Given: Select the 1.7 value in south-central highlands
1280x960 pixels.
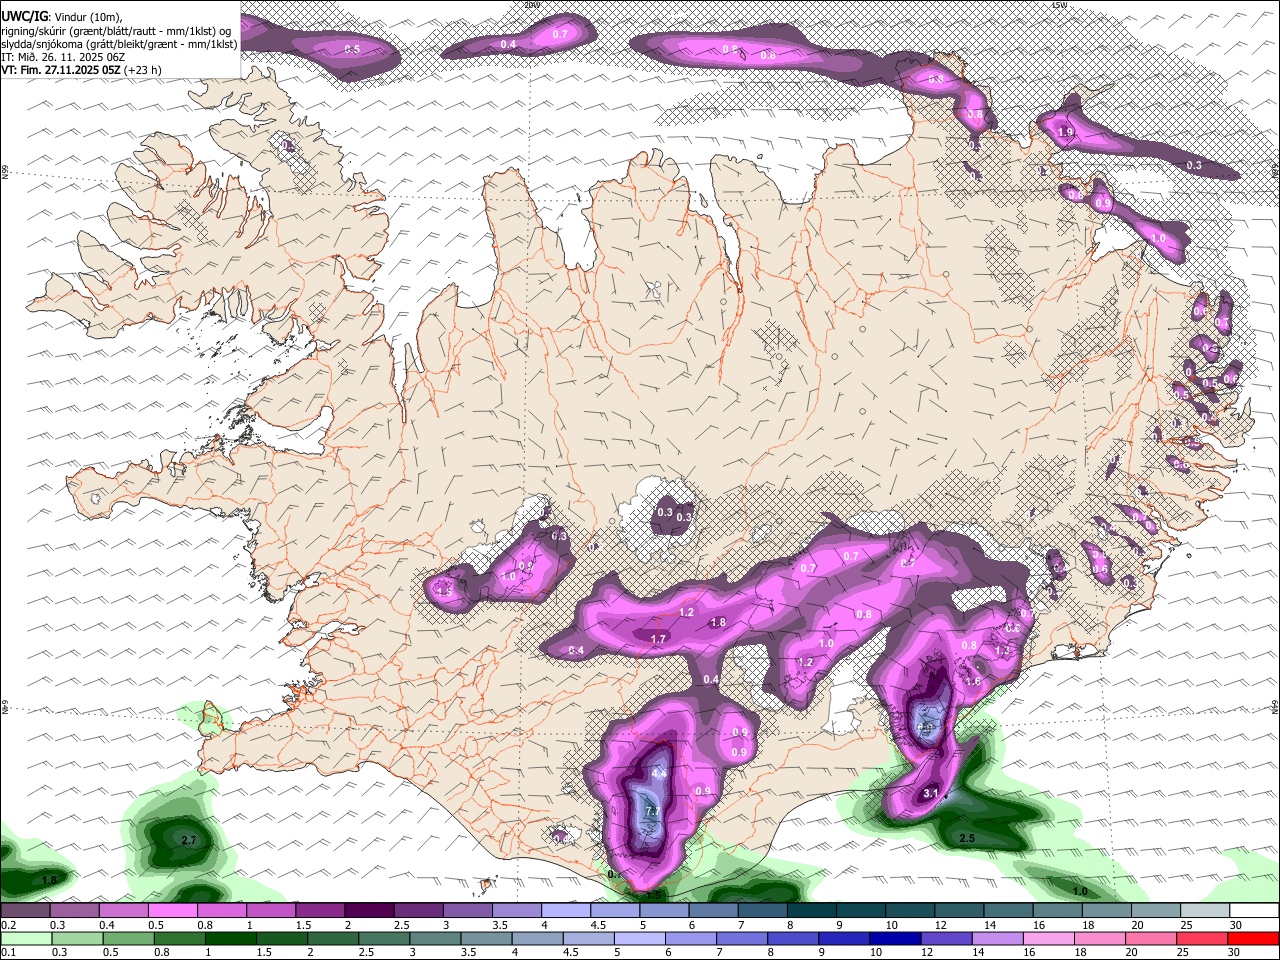Looking at the screenshot, I should pyautogui.click(x=658, y=639).
